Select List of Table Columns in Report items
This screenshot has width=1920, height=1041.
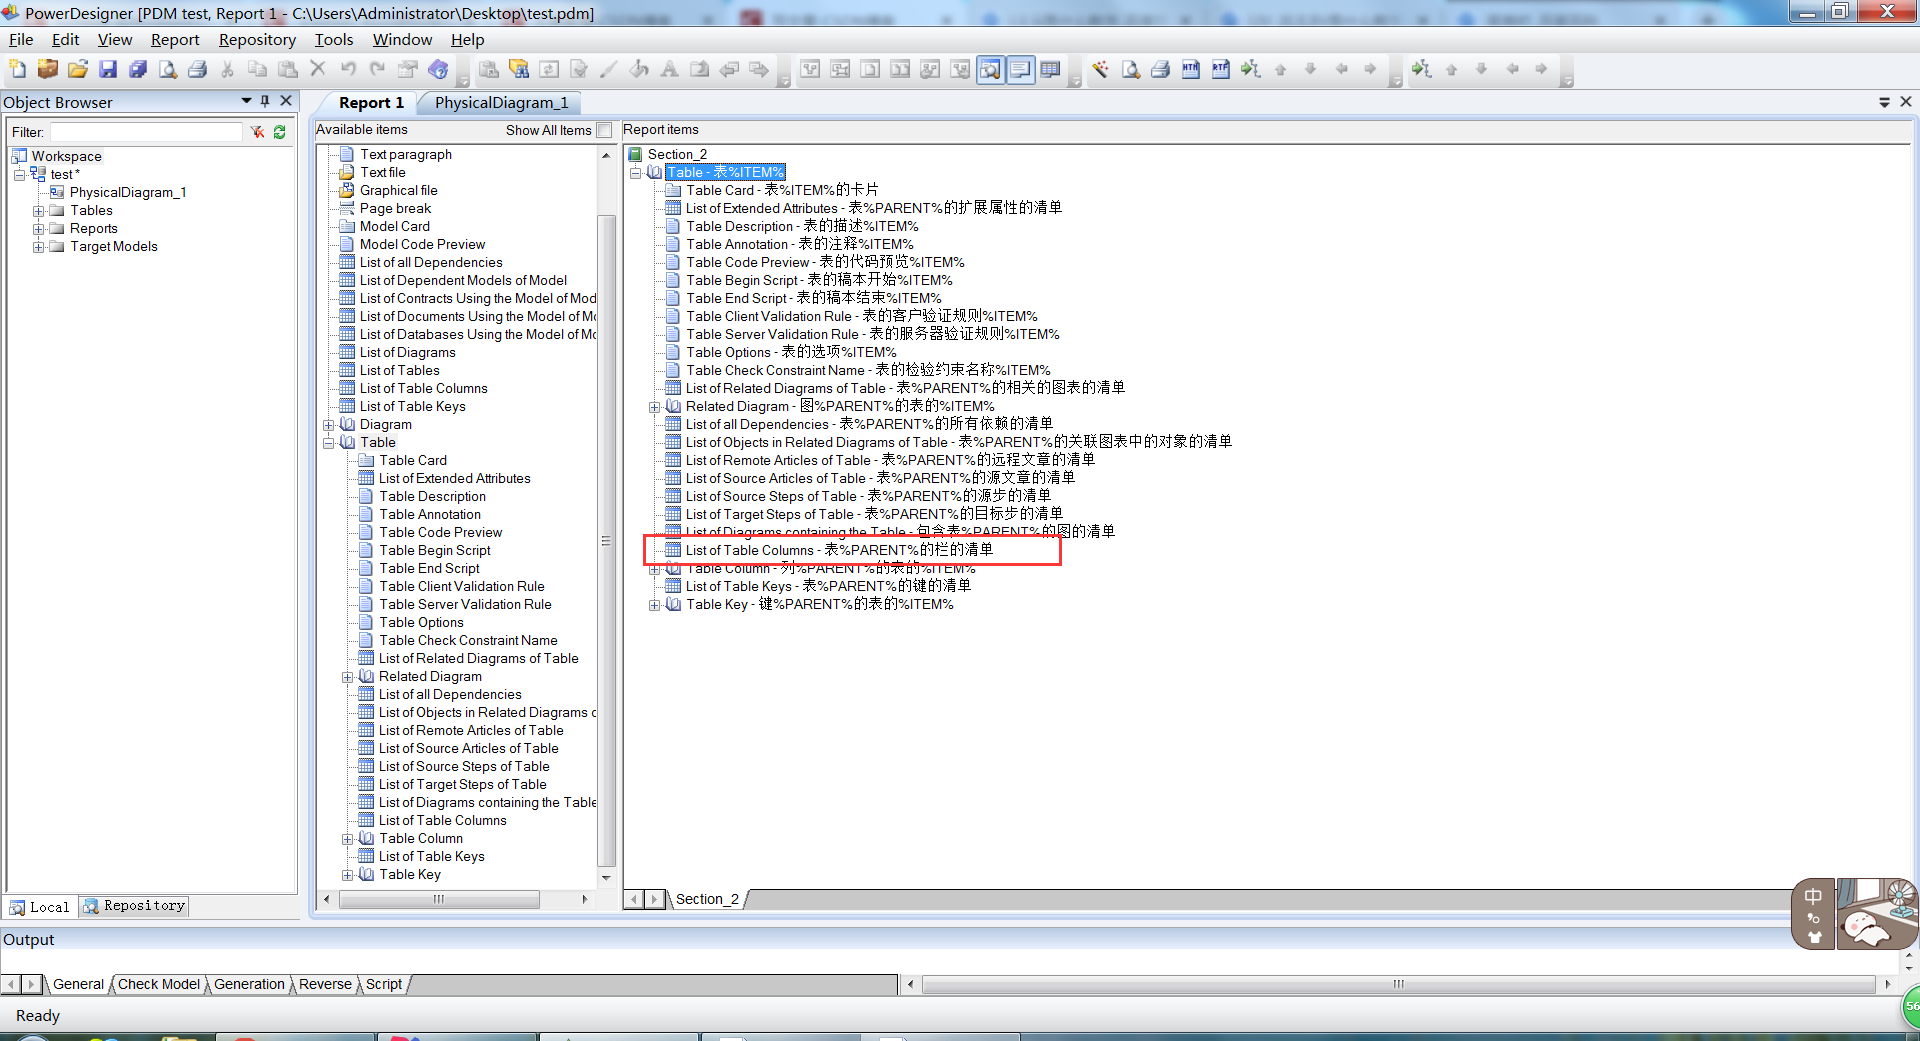[839, 550]
